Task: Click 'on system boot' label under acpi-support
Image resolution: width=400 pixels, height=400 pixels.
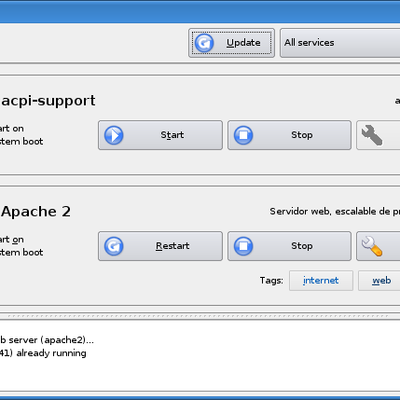Action: (x=21, y=135)
